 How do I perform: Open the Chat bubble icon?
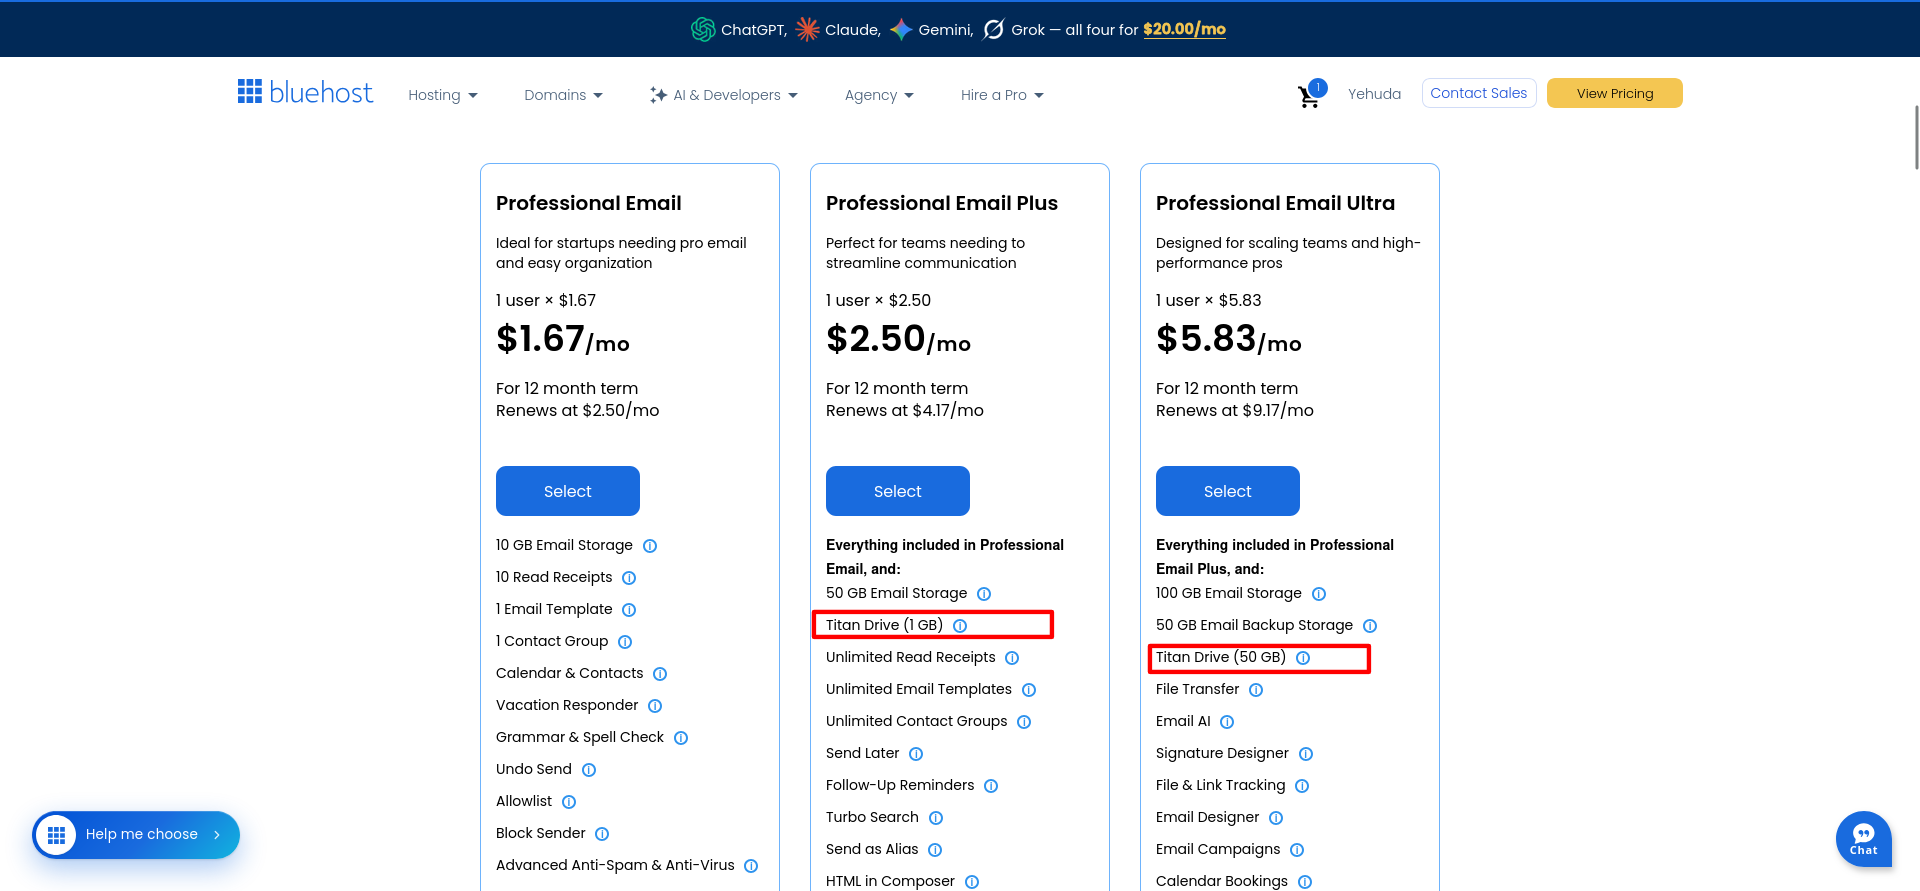pyautogui.click(x=1863, y=838)
